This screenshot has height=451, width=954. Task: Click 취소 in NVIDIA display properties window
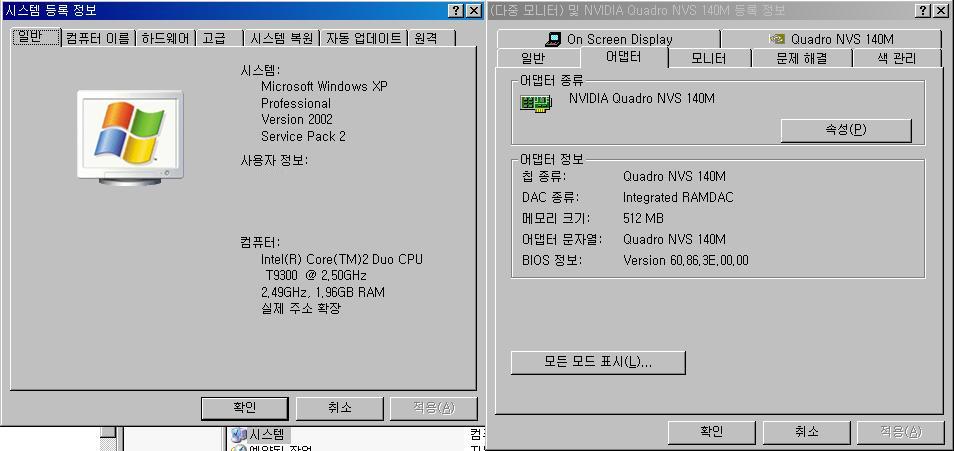click(806, 432)
